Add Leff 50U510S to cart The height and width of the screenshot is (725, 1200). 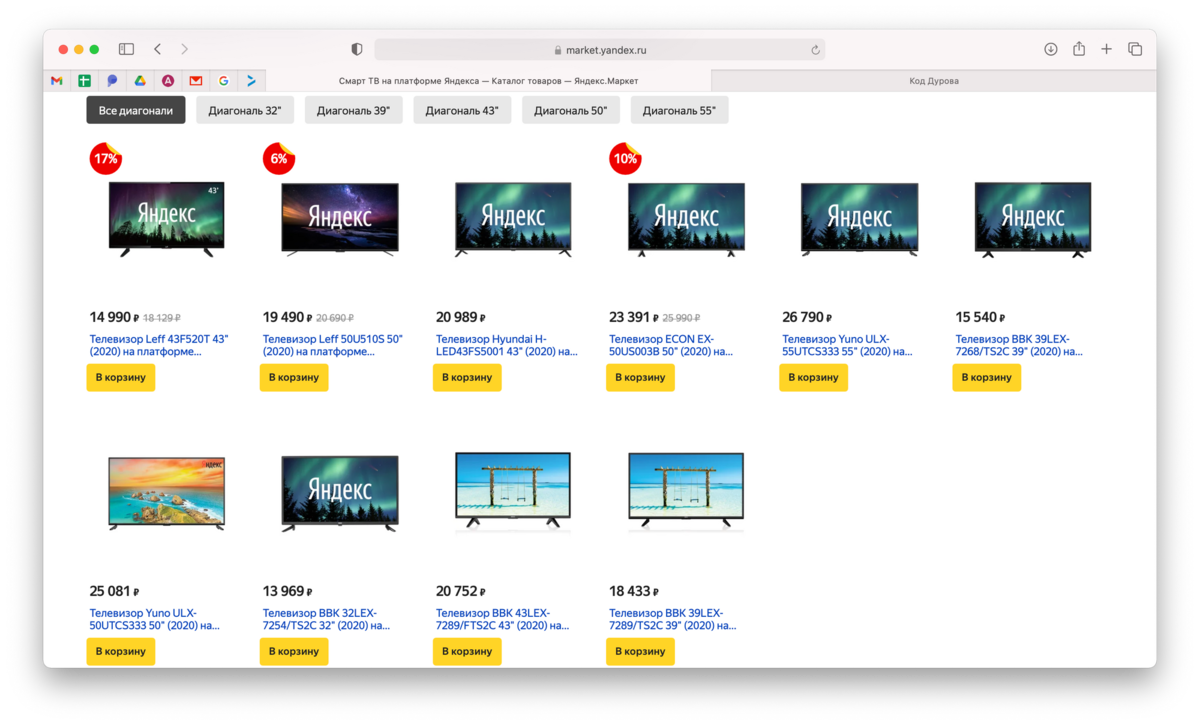[x=294, y=377]
